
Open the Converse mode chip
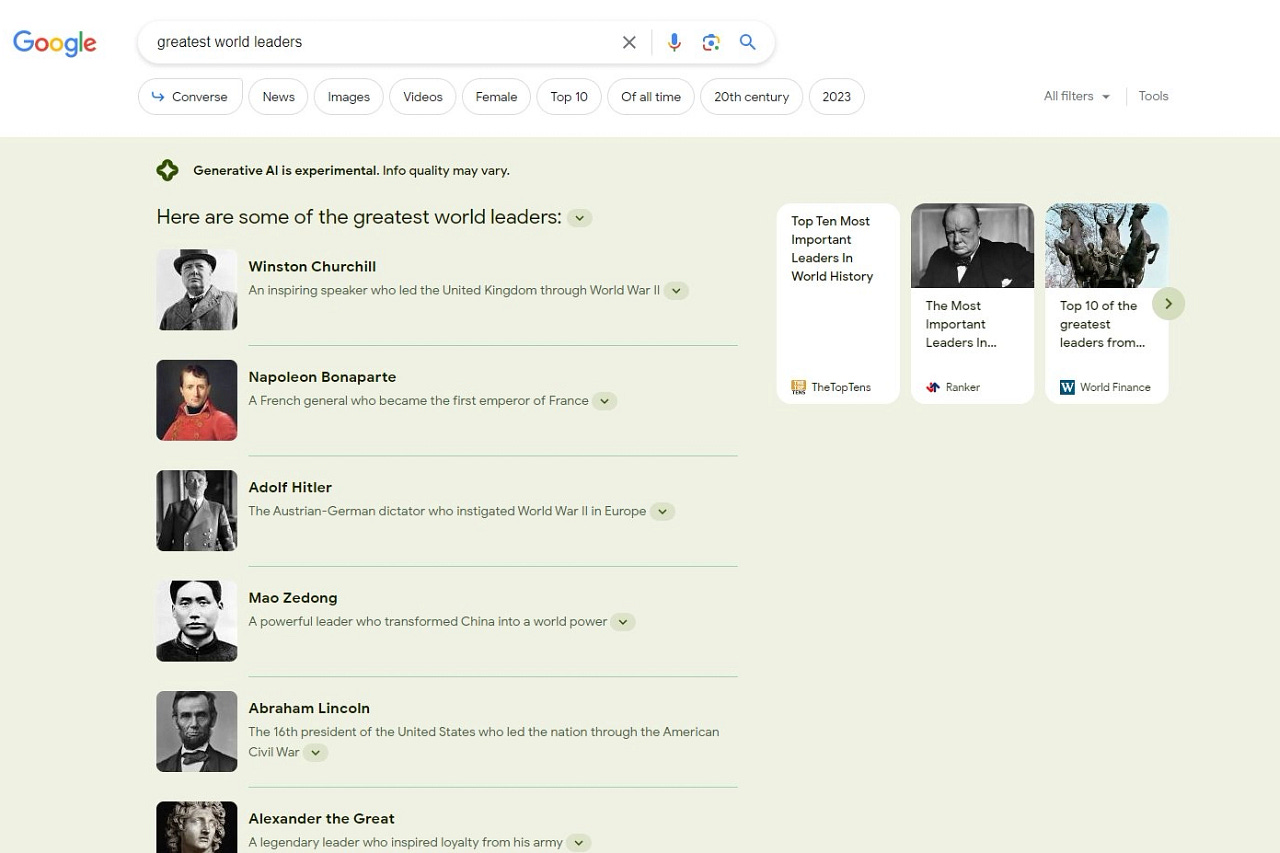pos(190,97)
